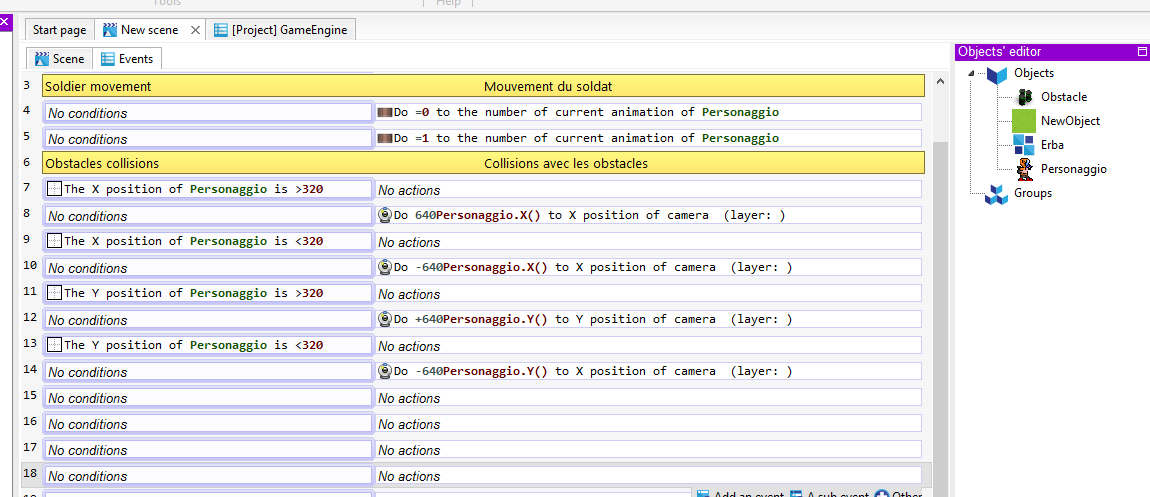The height and width of the screenshot is (497, 1150).
Task: Add an event button
Action: [x=740, y=495]
